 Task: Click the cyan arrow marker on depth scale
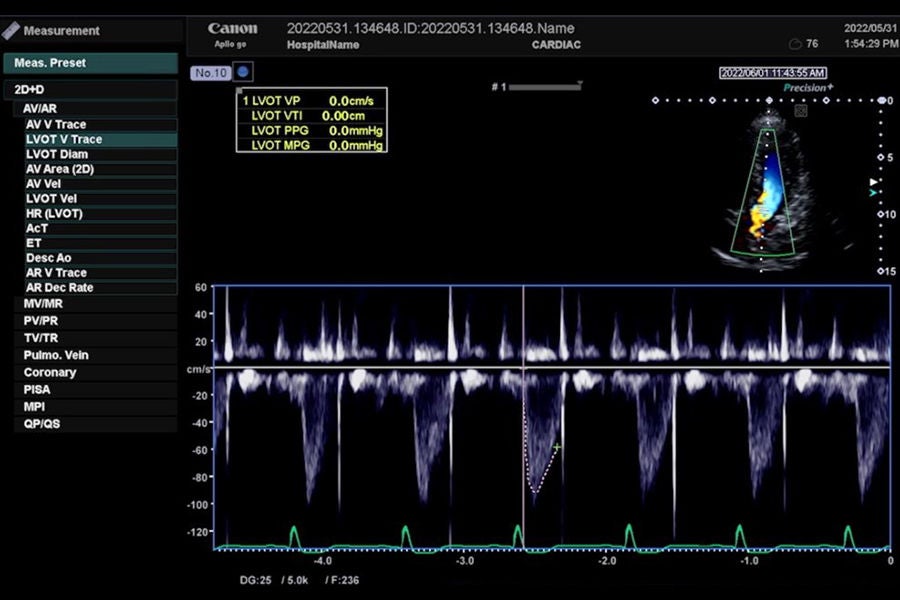pyautogui.click(x=874, y=193)
